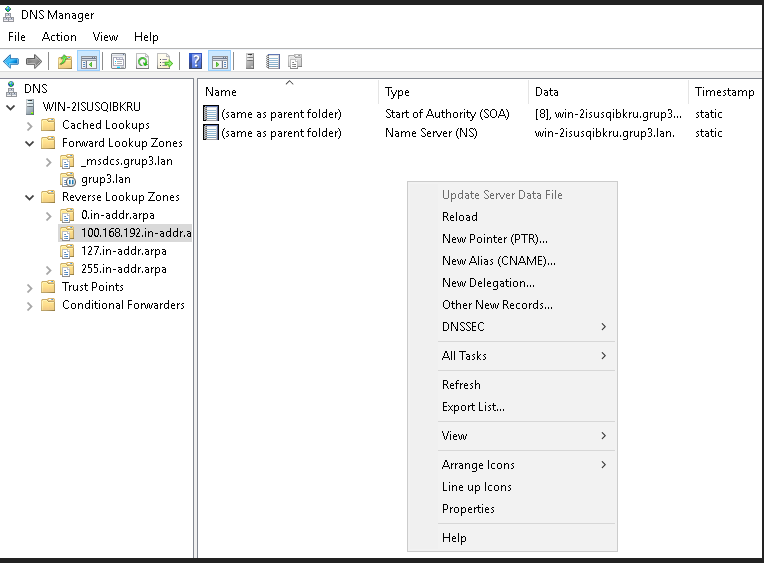Open the Arrange Icons submenu

(512, 465)
